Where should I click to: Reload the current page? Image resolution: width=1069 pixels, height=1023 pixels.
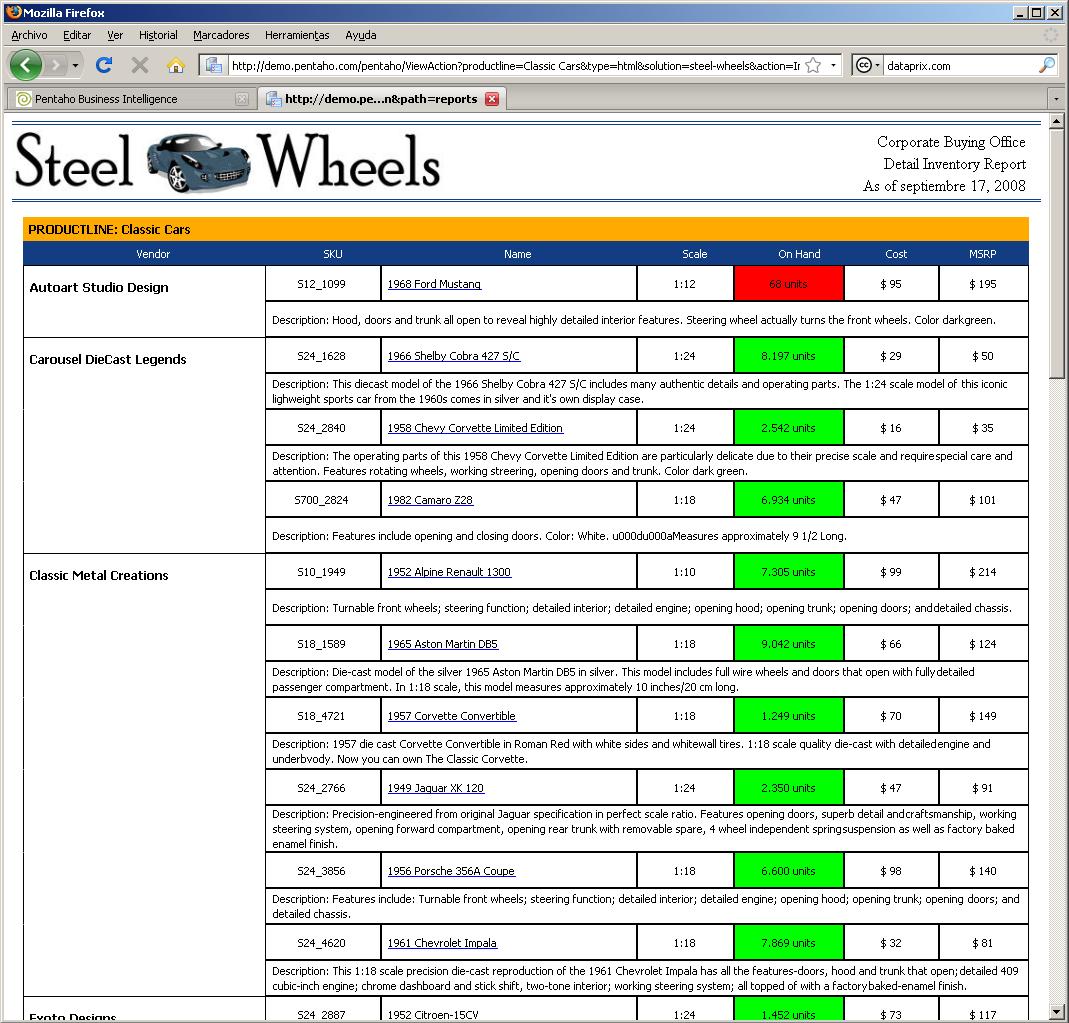[x=104, y=65]
